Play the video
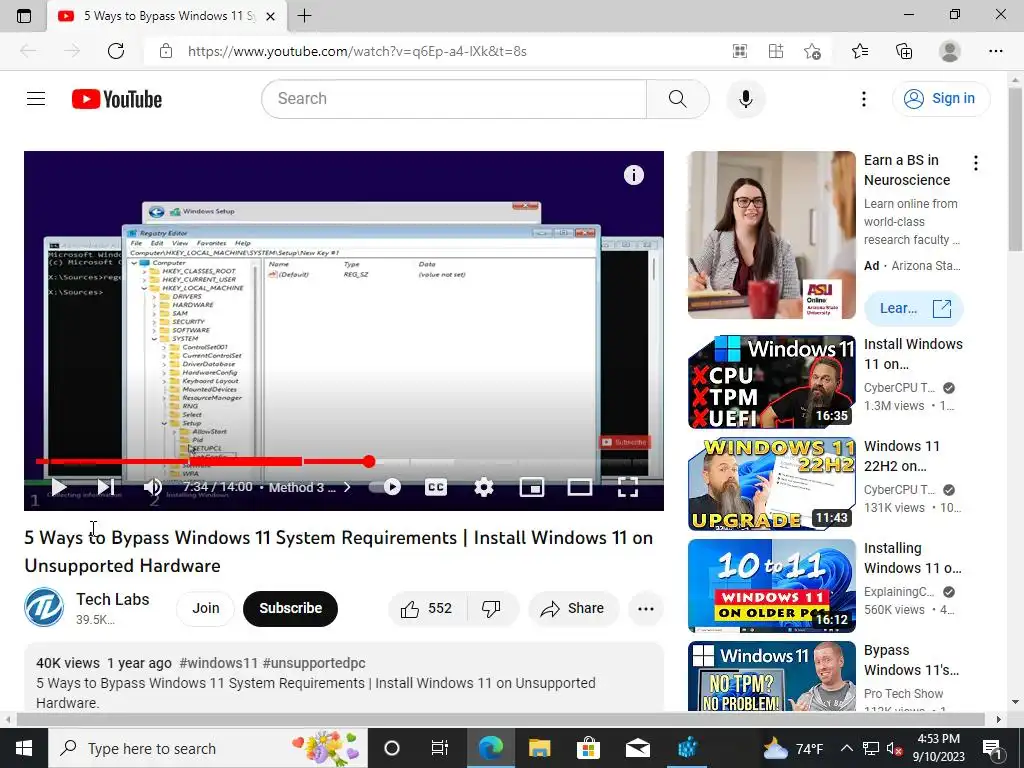Image resolution: width=1024 pixels, height=768 pixels. 59,487
